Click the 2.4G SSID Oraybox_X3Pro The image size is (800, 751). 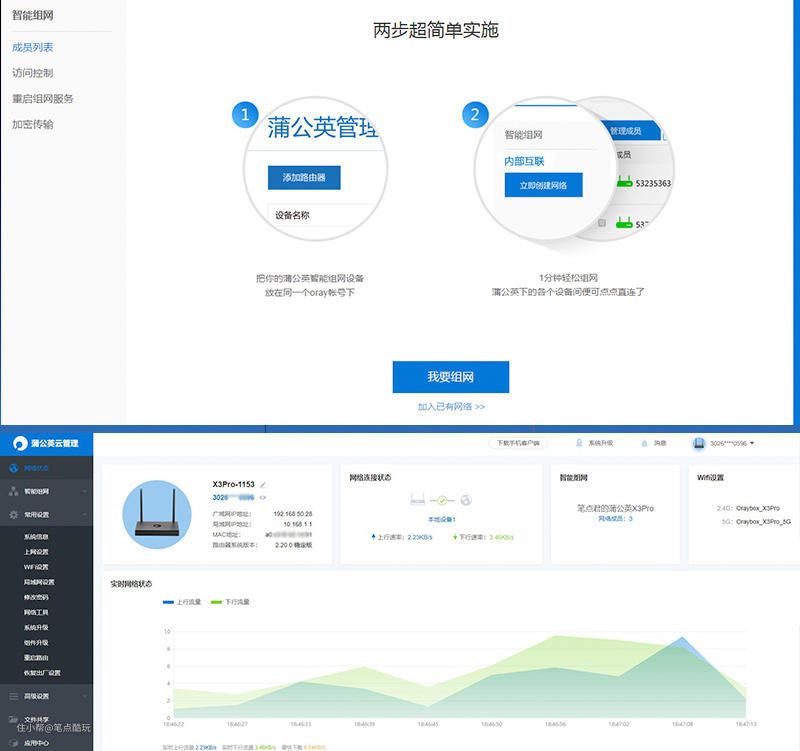758,508
